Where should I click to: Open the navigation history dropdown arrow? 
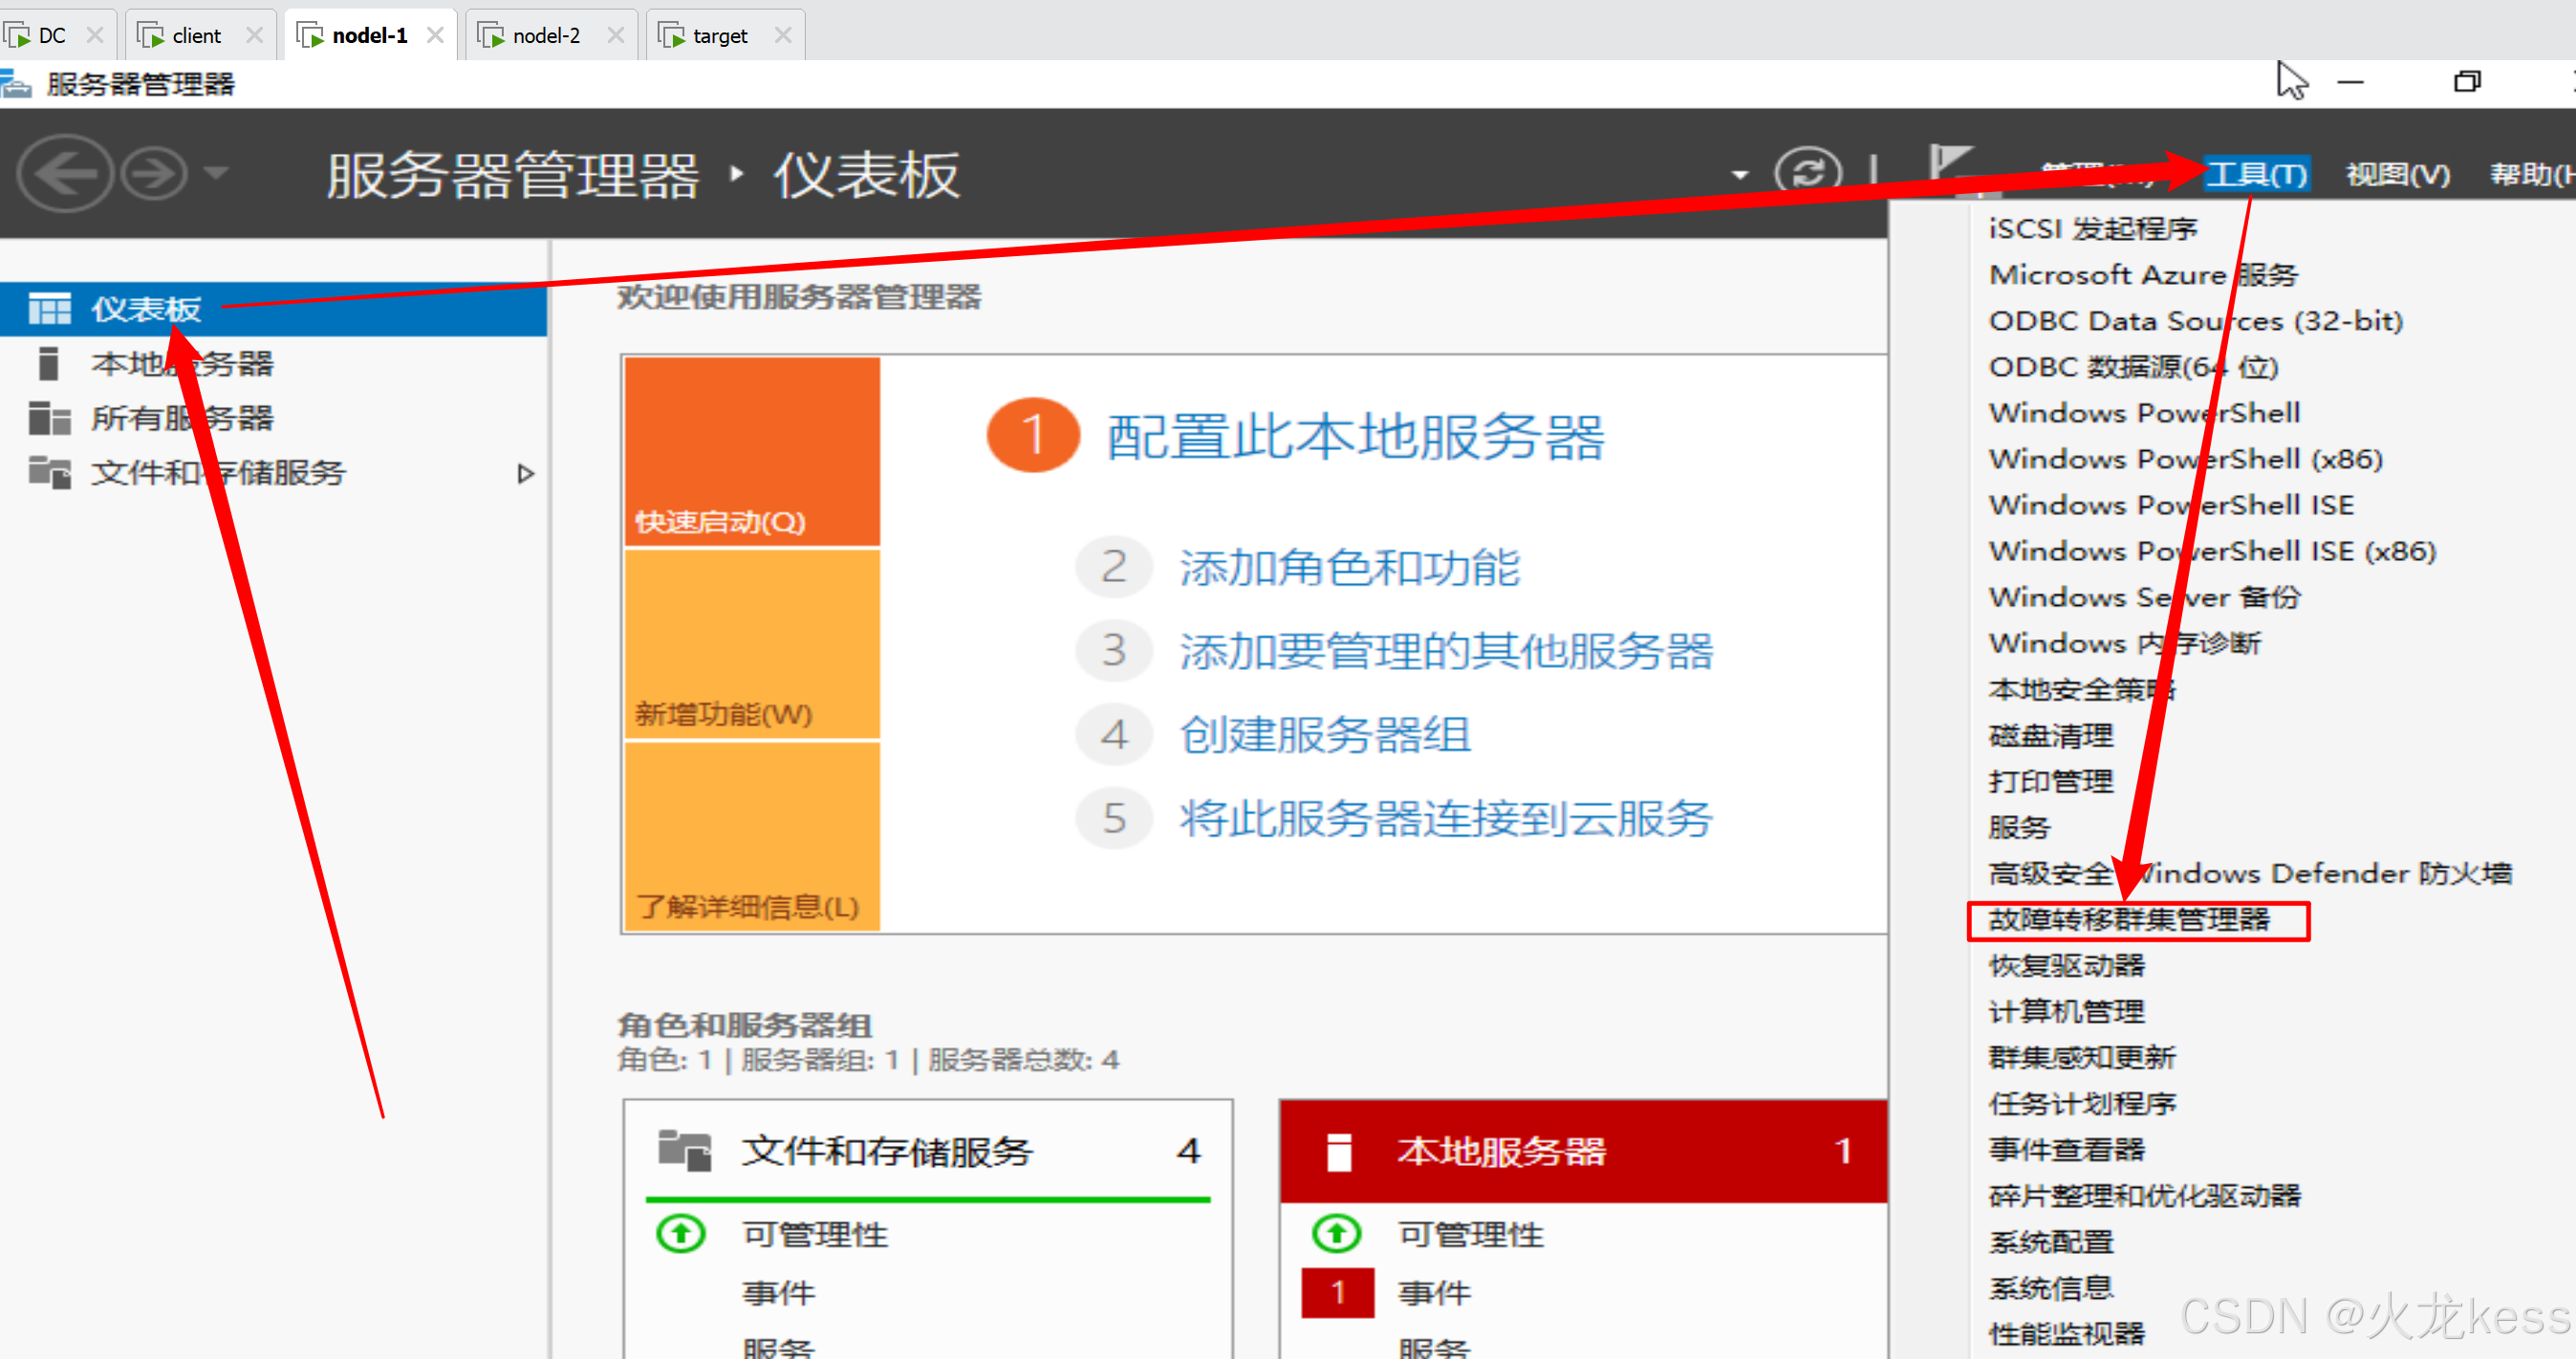pos(216,173)
